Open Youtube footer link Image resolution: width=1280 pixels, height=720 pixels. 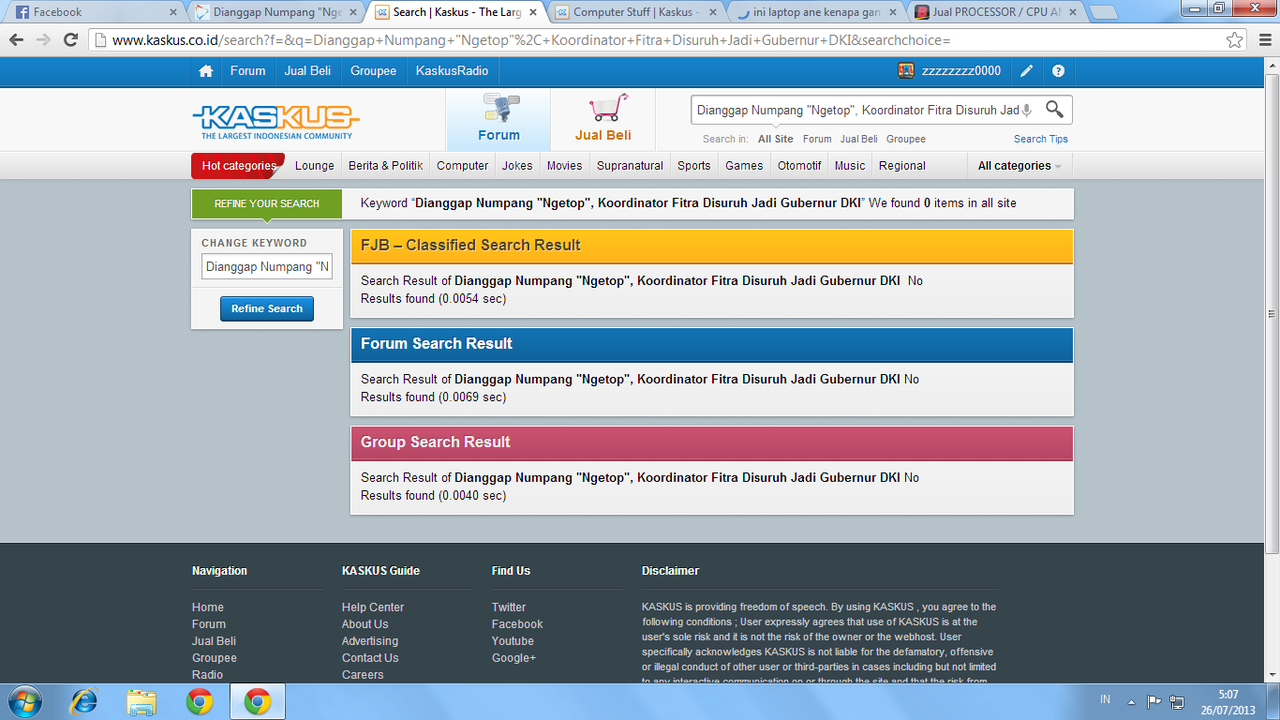coord(512,641)
